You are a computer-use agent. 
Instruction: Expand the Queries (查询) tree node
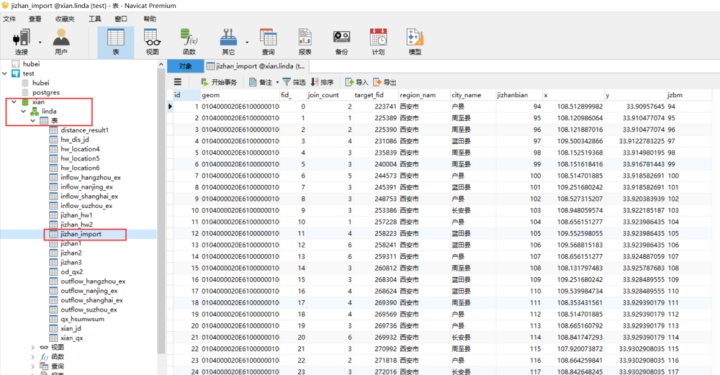point(33,366)
